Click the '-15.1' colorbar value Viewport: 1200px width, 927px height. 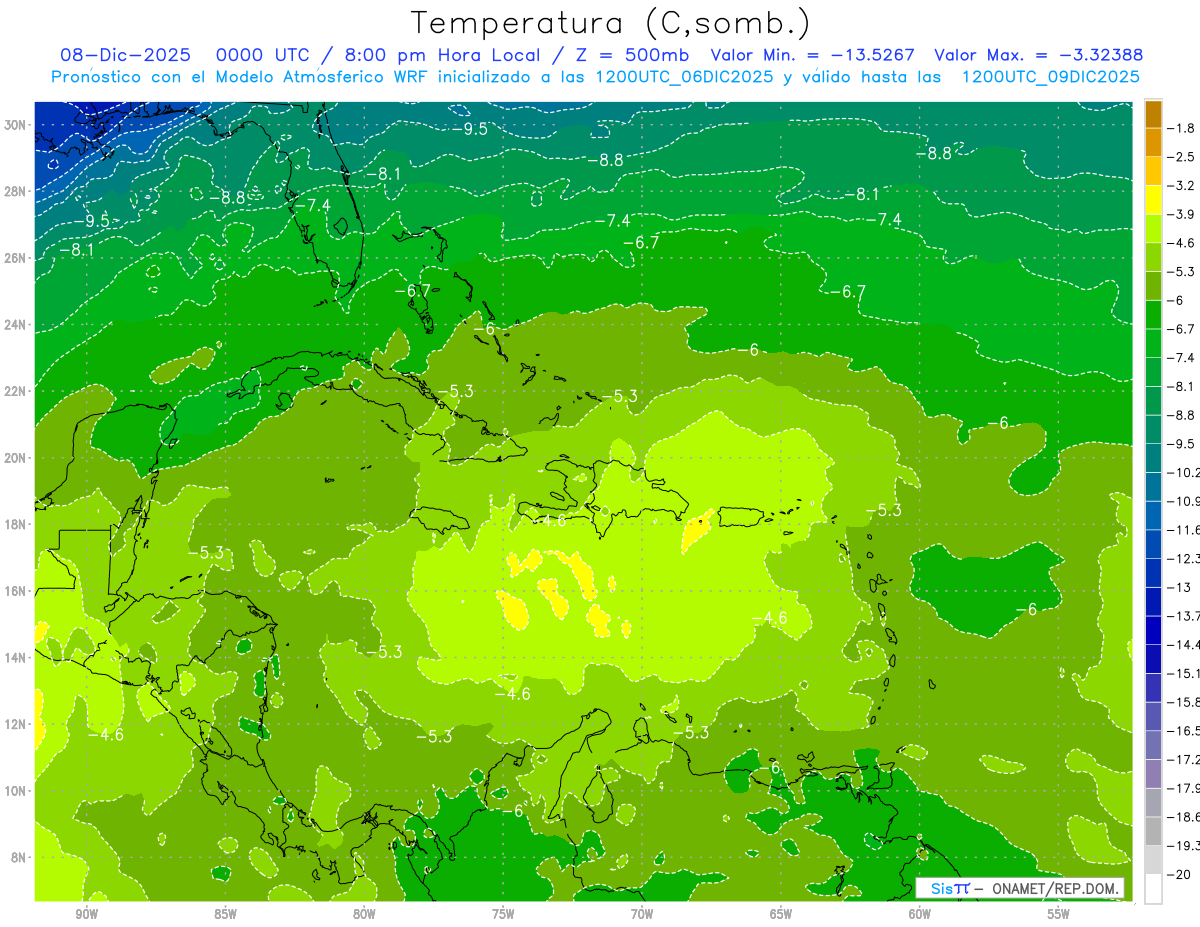[x=1184, y=673]
